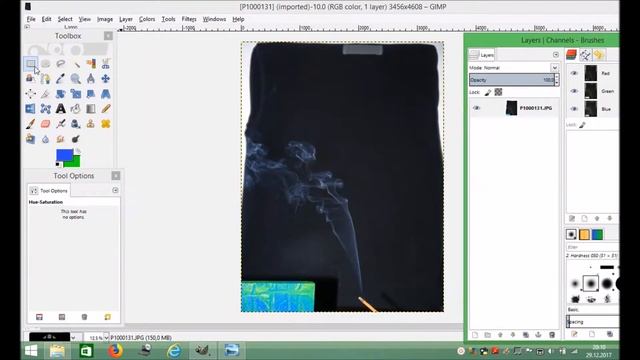Open the layer Mode dropdown
This screenshot has width=640, height=360.
(x=555, y=68)
